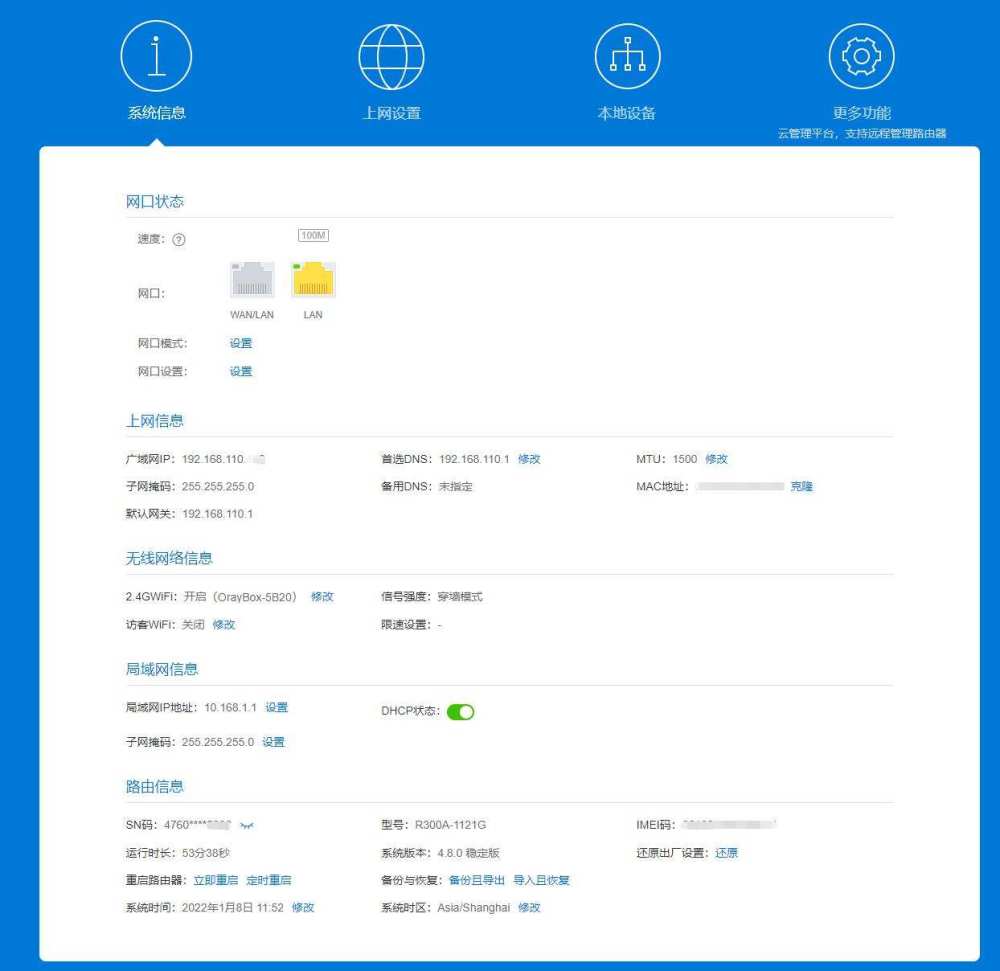Click 设置 next to 局域网IP地址
The image size is (1000, 971).
click(x=277, y=708)
